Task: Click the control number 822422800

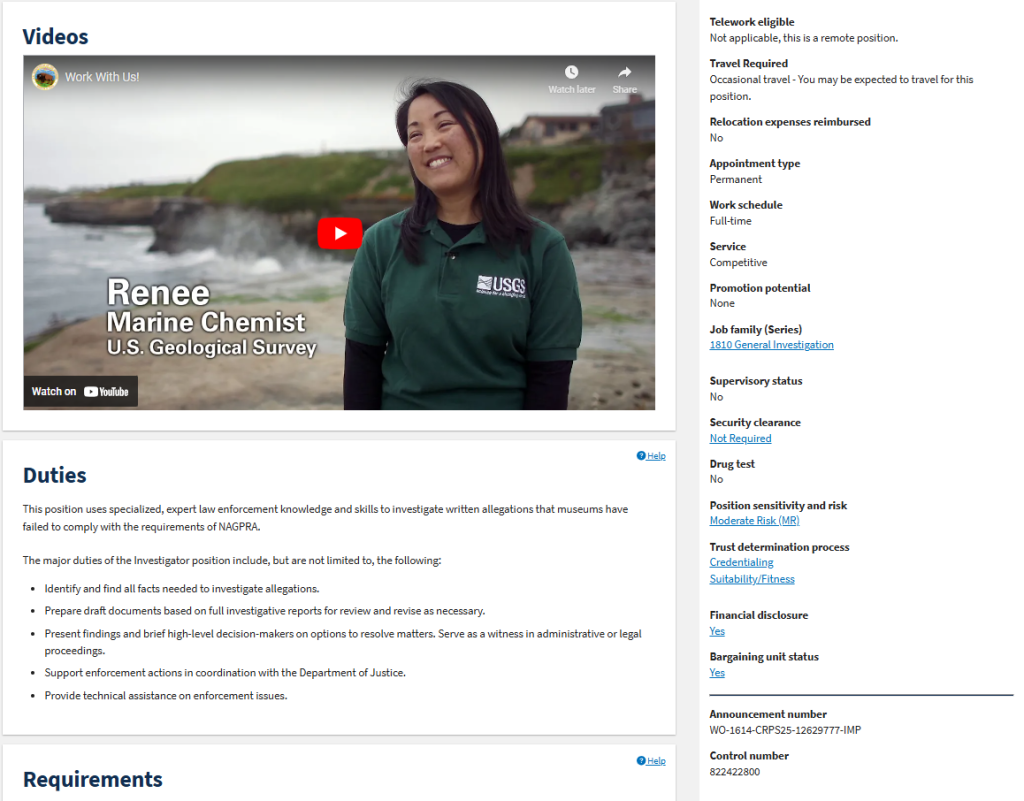Action: pos(735,772)
